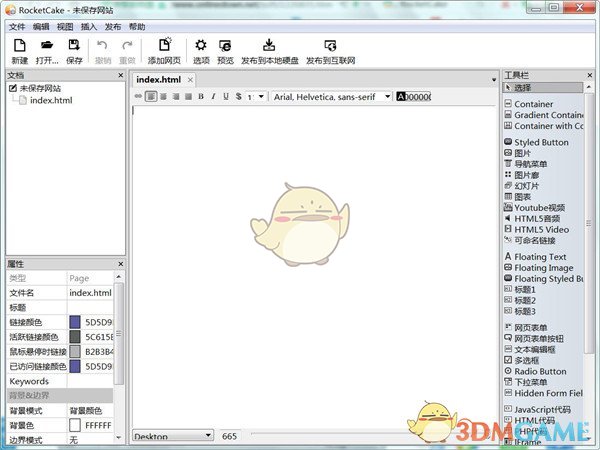
Task: Click the 链接颜色 color swatch
Action: pos(75,322)
